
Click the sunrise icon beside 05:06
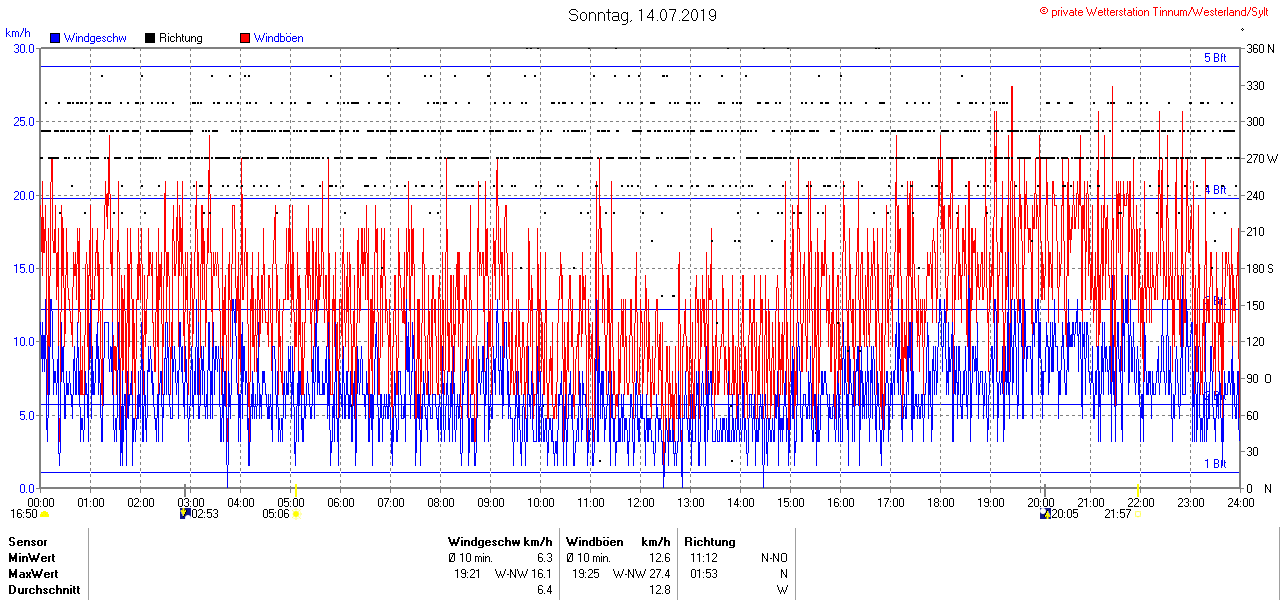point(296,513)
